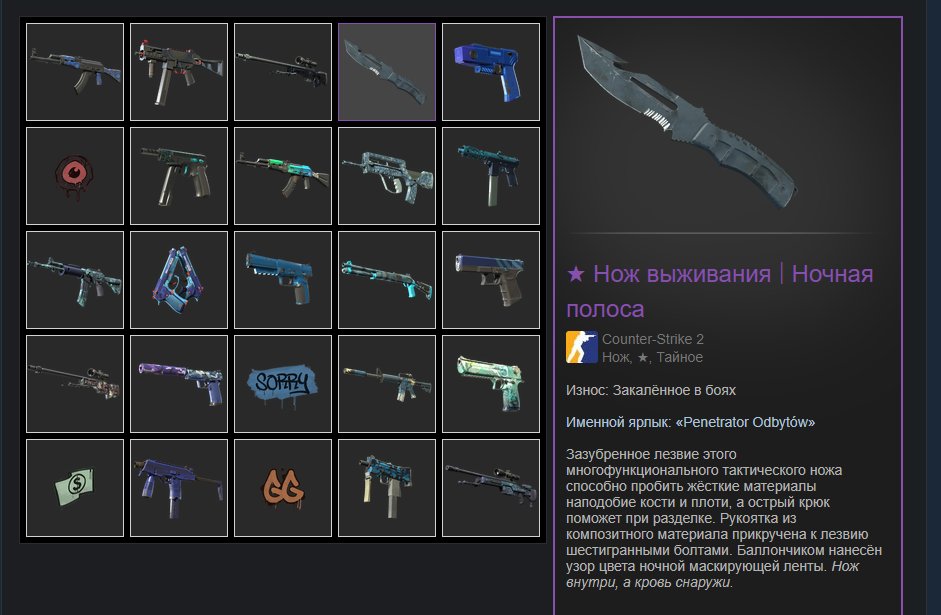Viewport: 941px width, 615px height.
Task: Select the teal-striped AK-47 in second row
Action: point(283,176)
